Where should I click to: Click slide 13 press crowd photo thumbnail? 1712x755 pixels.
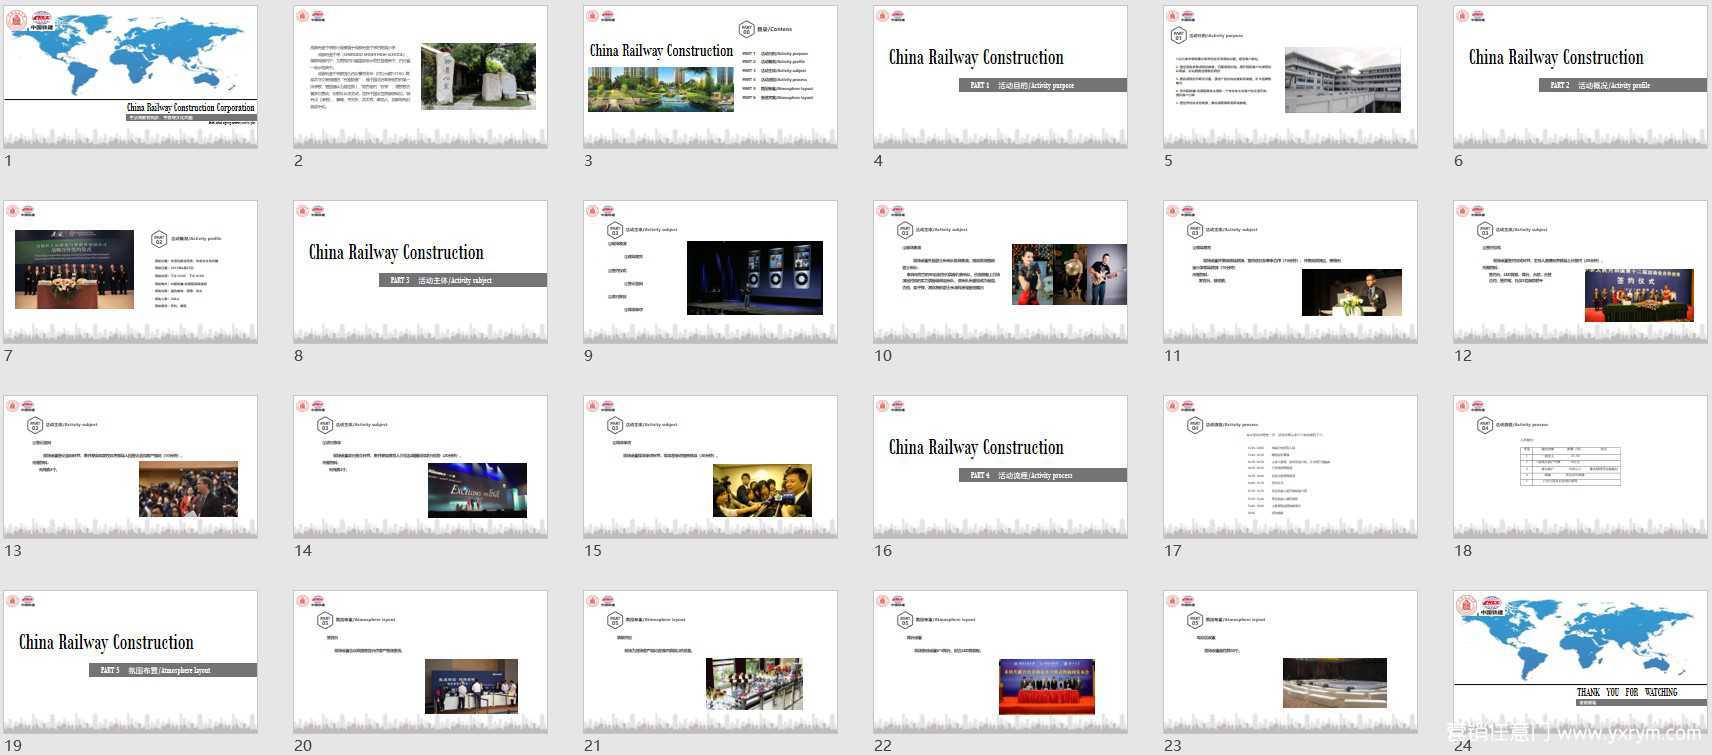pyautogui.click(x=131, y=467)
